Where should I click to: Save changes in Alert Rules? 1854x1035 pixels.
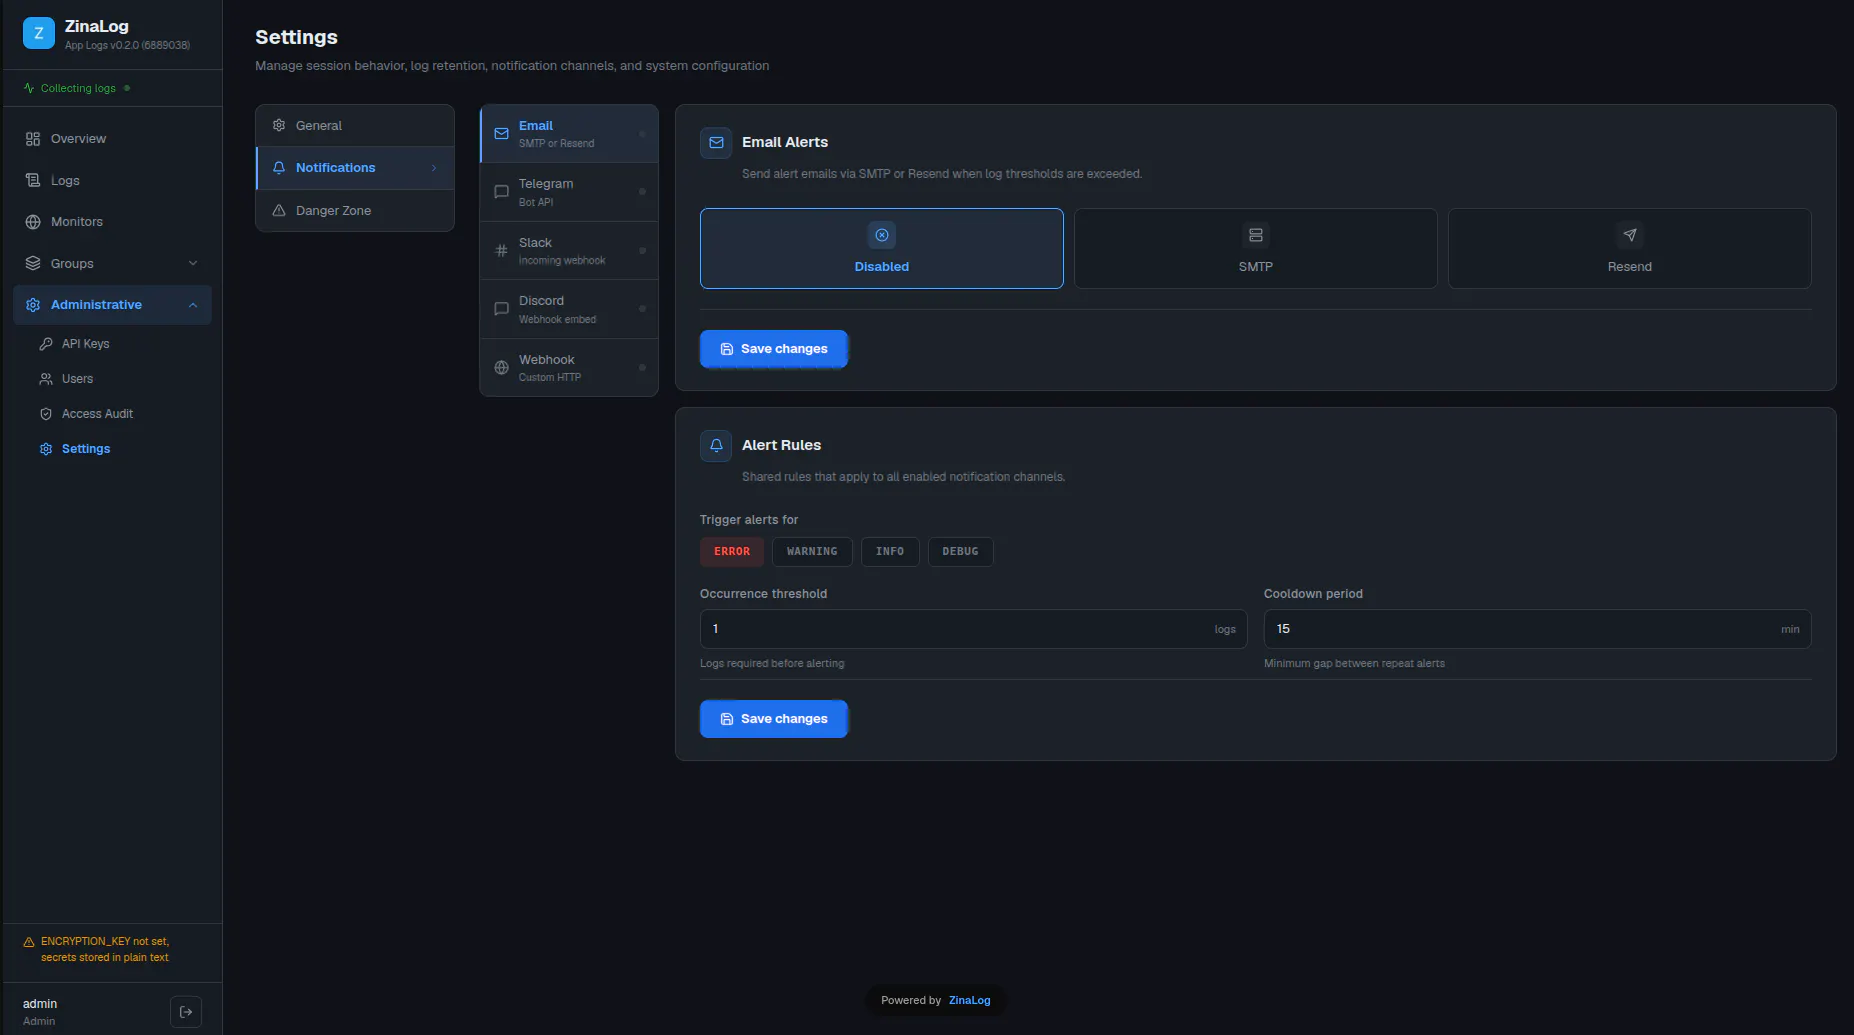tap(774, 719)
